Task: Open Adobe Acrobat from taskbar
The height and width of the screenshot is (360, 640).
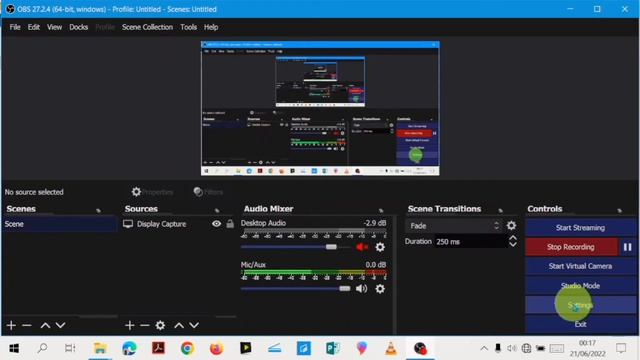Action: pos(158,348)
